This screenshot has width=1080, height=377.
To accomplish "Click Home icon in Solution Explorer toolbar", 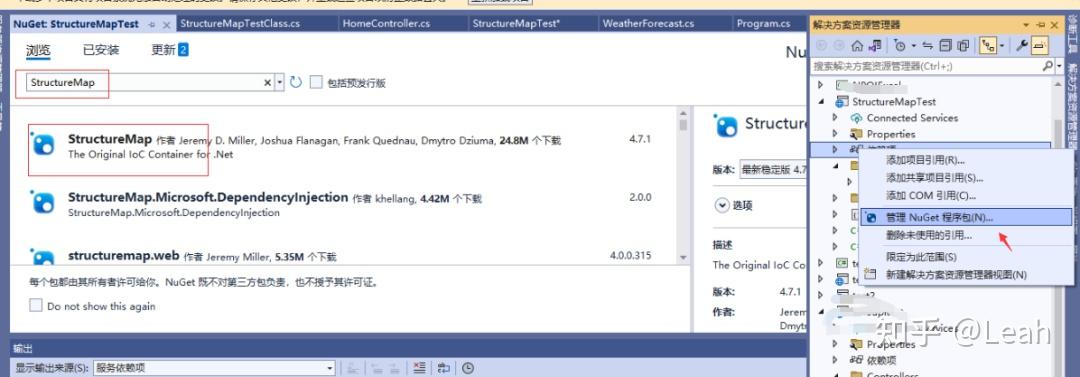I will pos(857,46).
